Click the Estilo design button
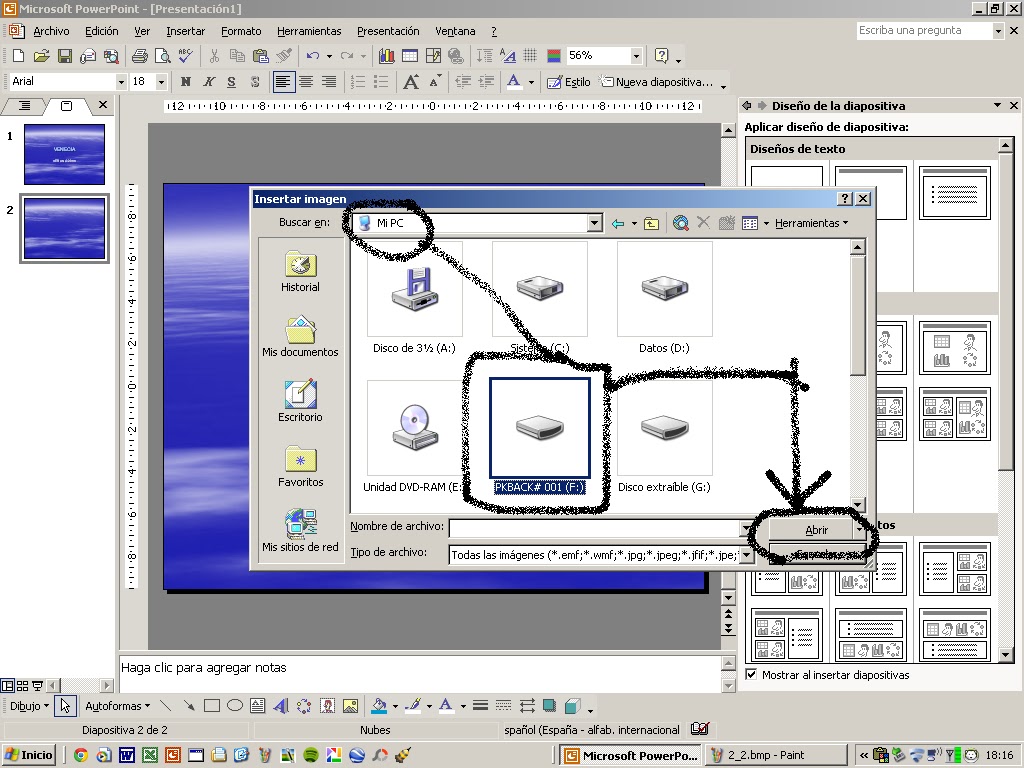The image size is (1024, 768). pyautogui.click(x=569, y=82)
